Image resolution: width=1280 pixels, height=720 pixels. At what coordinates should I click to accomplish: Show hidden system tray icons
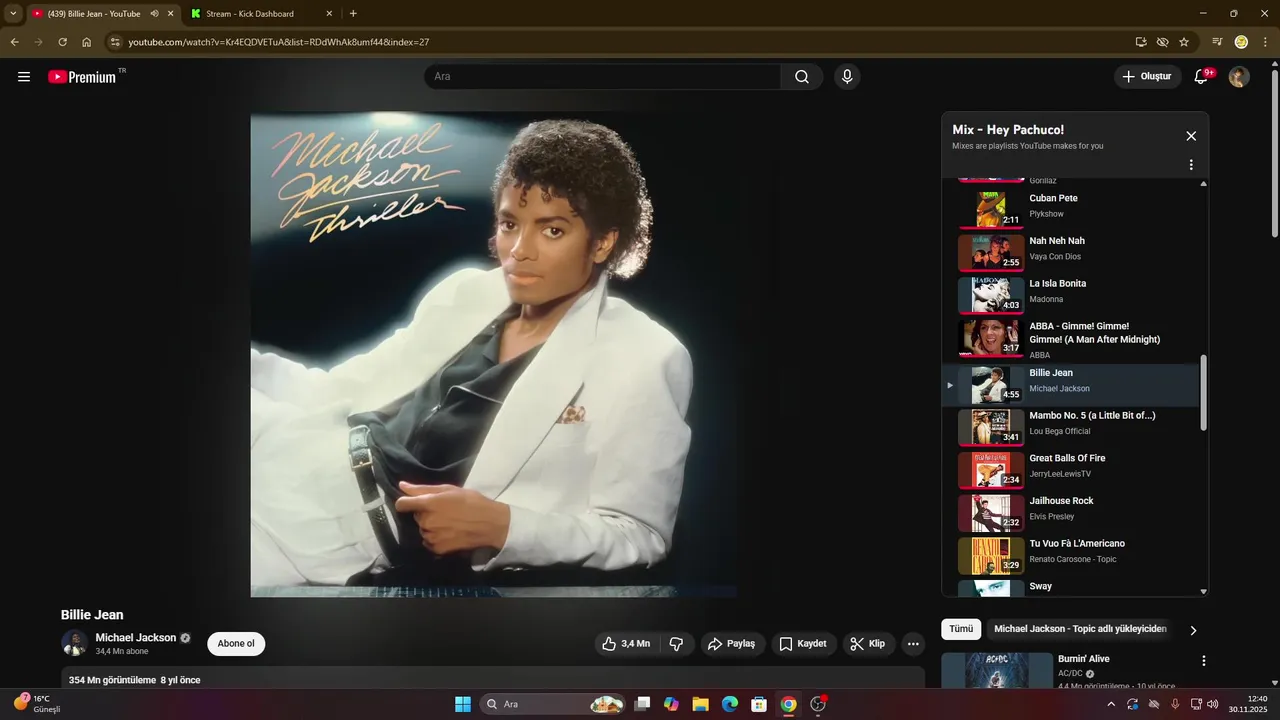tap(1111, 704)
